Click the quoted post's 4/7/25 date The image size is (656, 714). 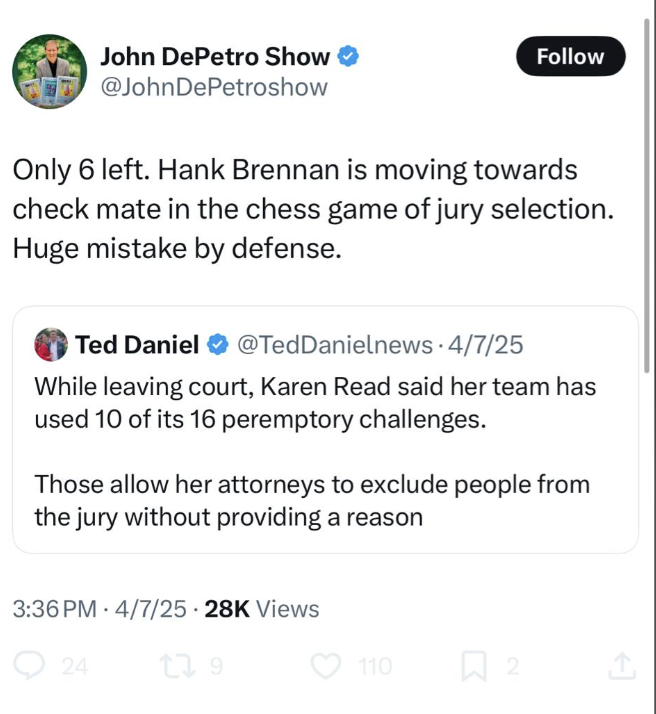[486, 346]
